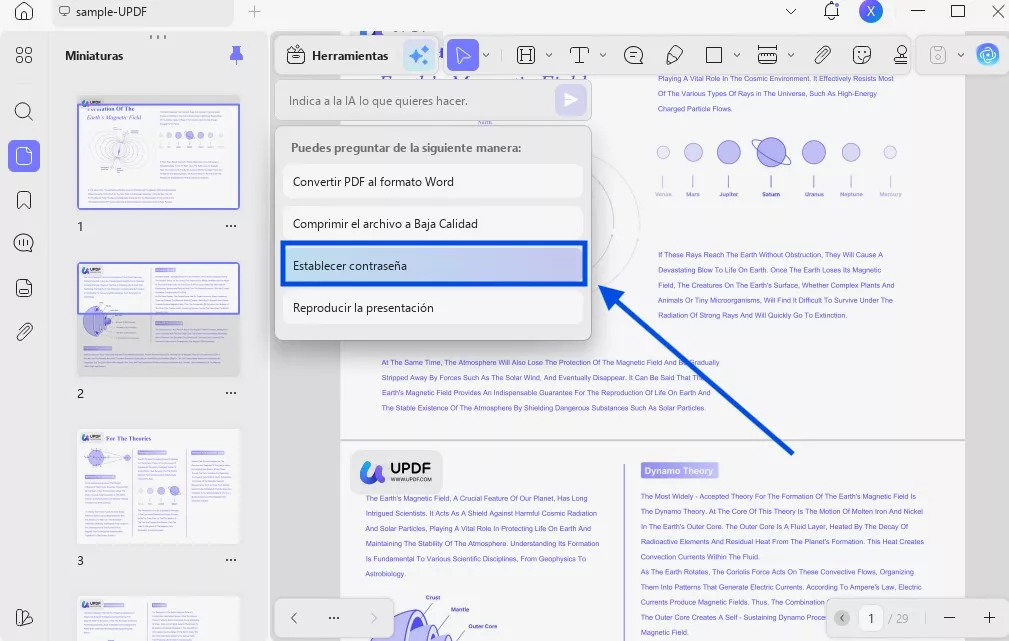Image resolution: width=1009 pixels, height=641 pixels.
Task: Expand the cursor select tool dropdown arrow
Action: coord(486,56)
